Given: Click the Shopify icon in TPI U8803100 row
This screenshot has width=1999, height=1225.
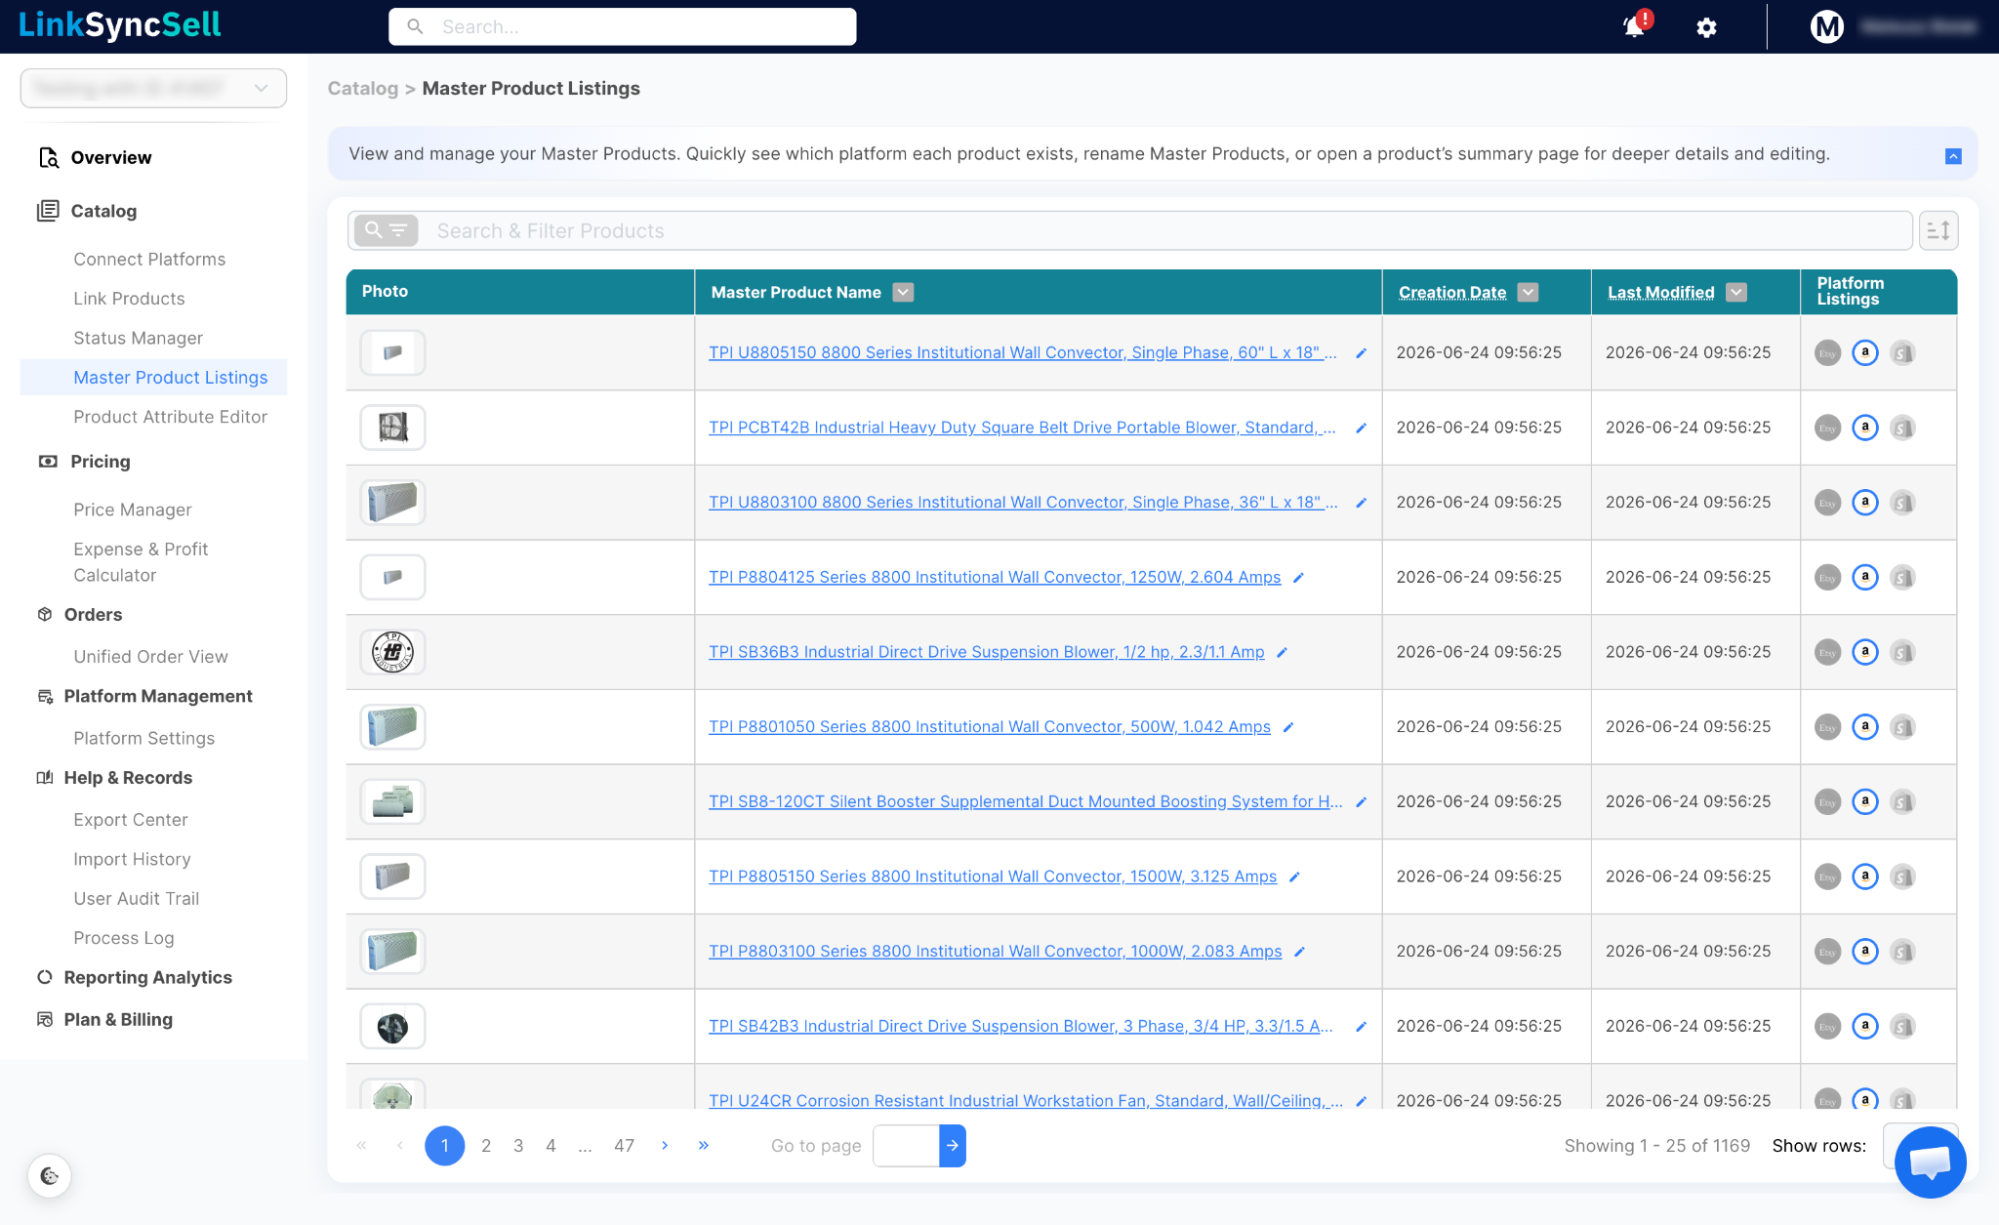Looking at the screenshot, I should [1902, 502].
